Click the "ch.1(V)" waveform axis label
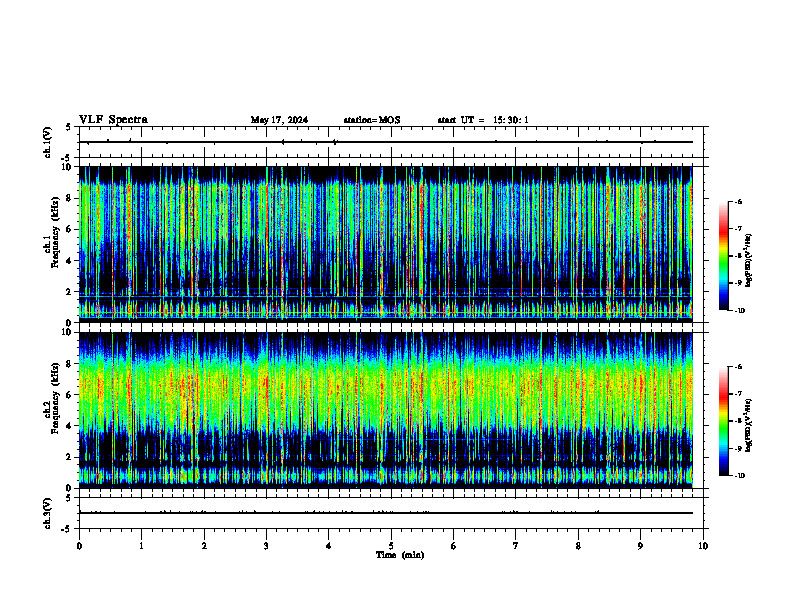Image resolution: width=792 pixels, height=612 pixels. point(48,142)
